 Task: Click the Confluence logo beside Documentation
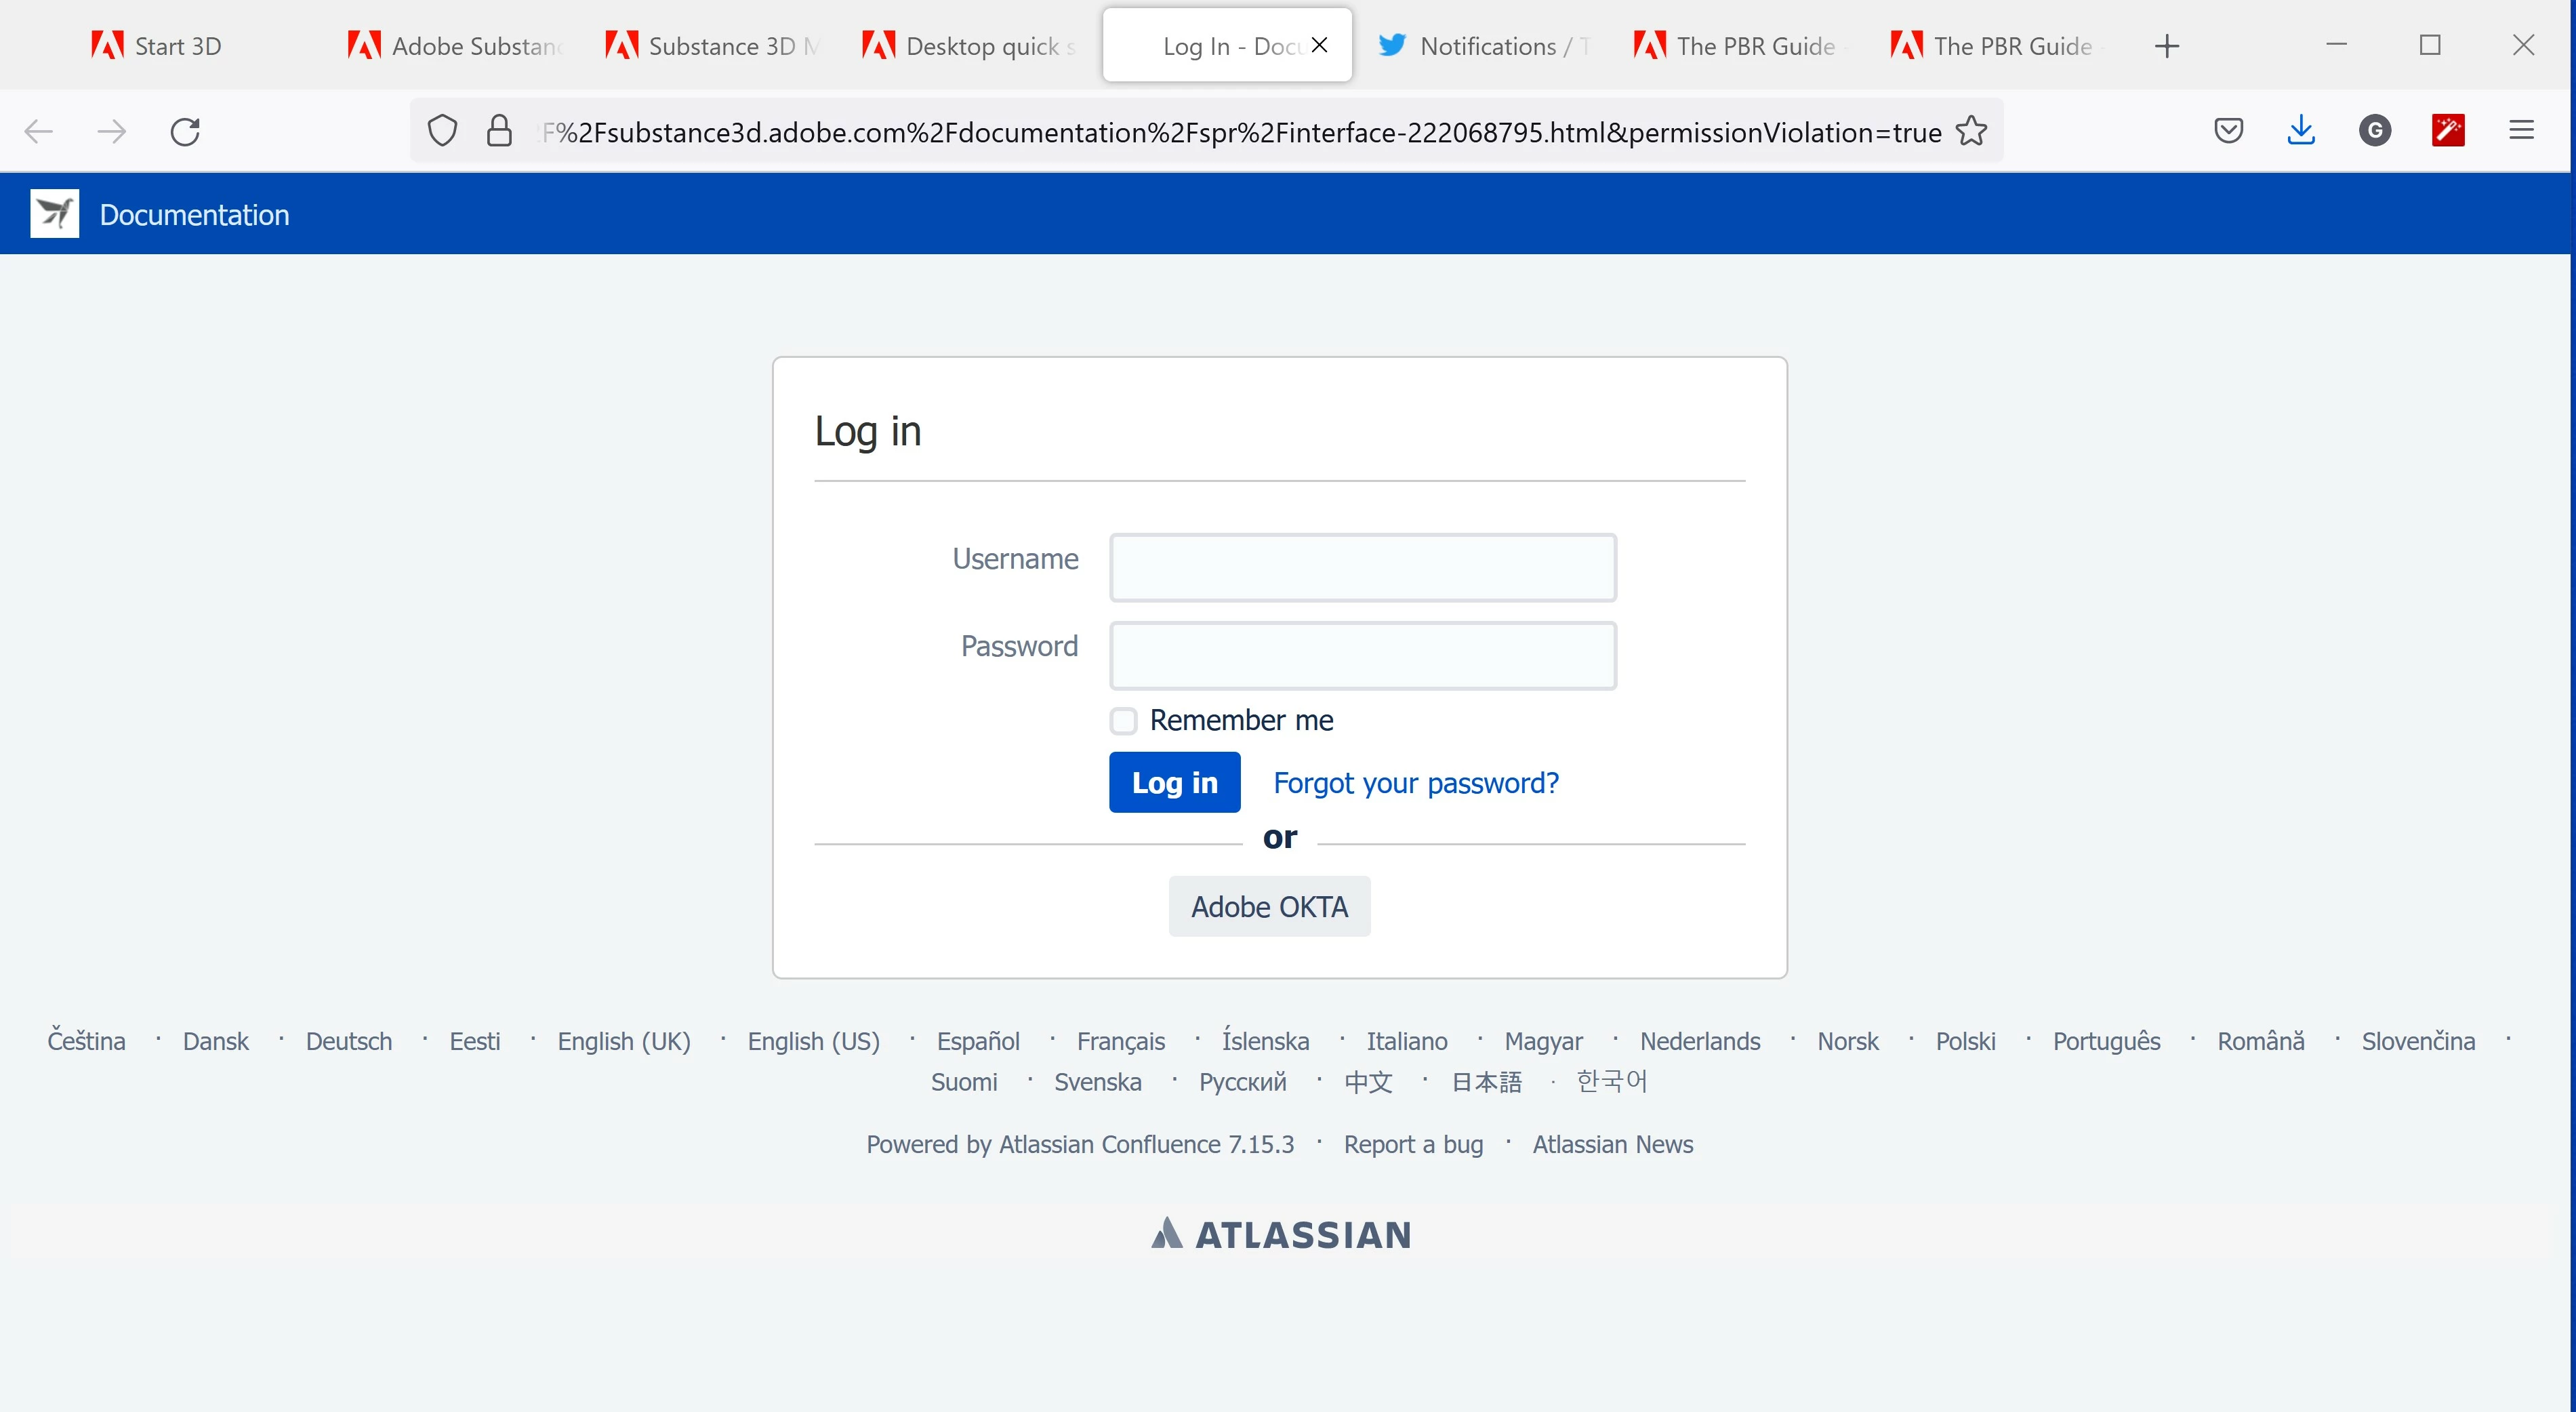click(54, 214)
